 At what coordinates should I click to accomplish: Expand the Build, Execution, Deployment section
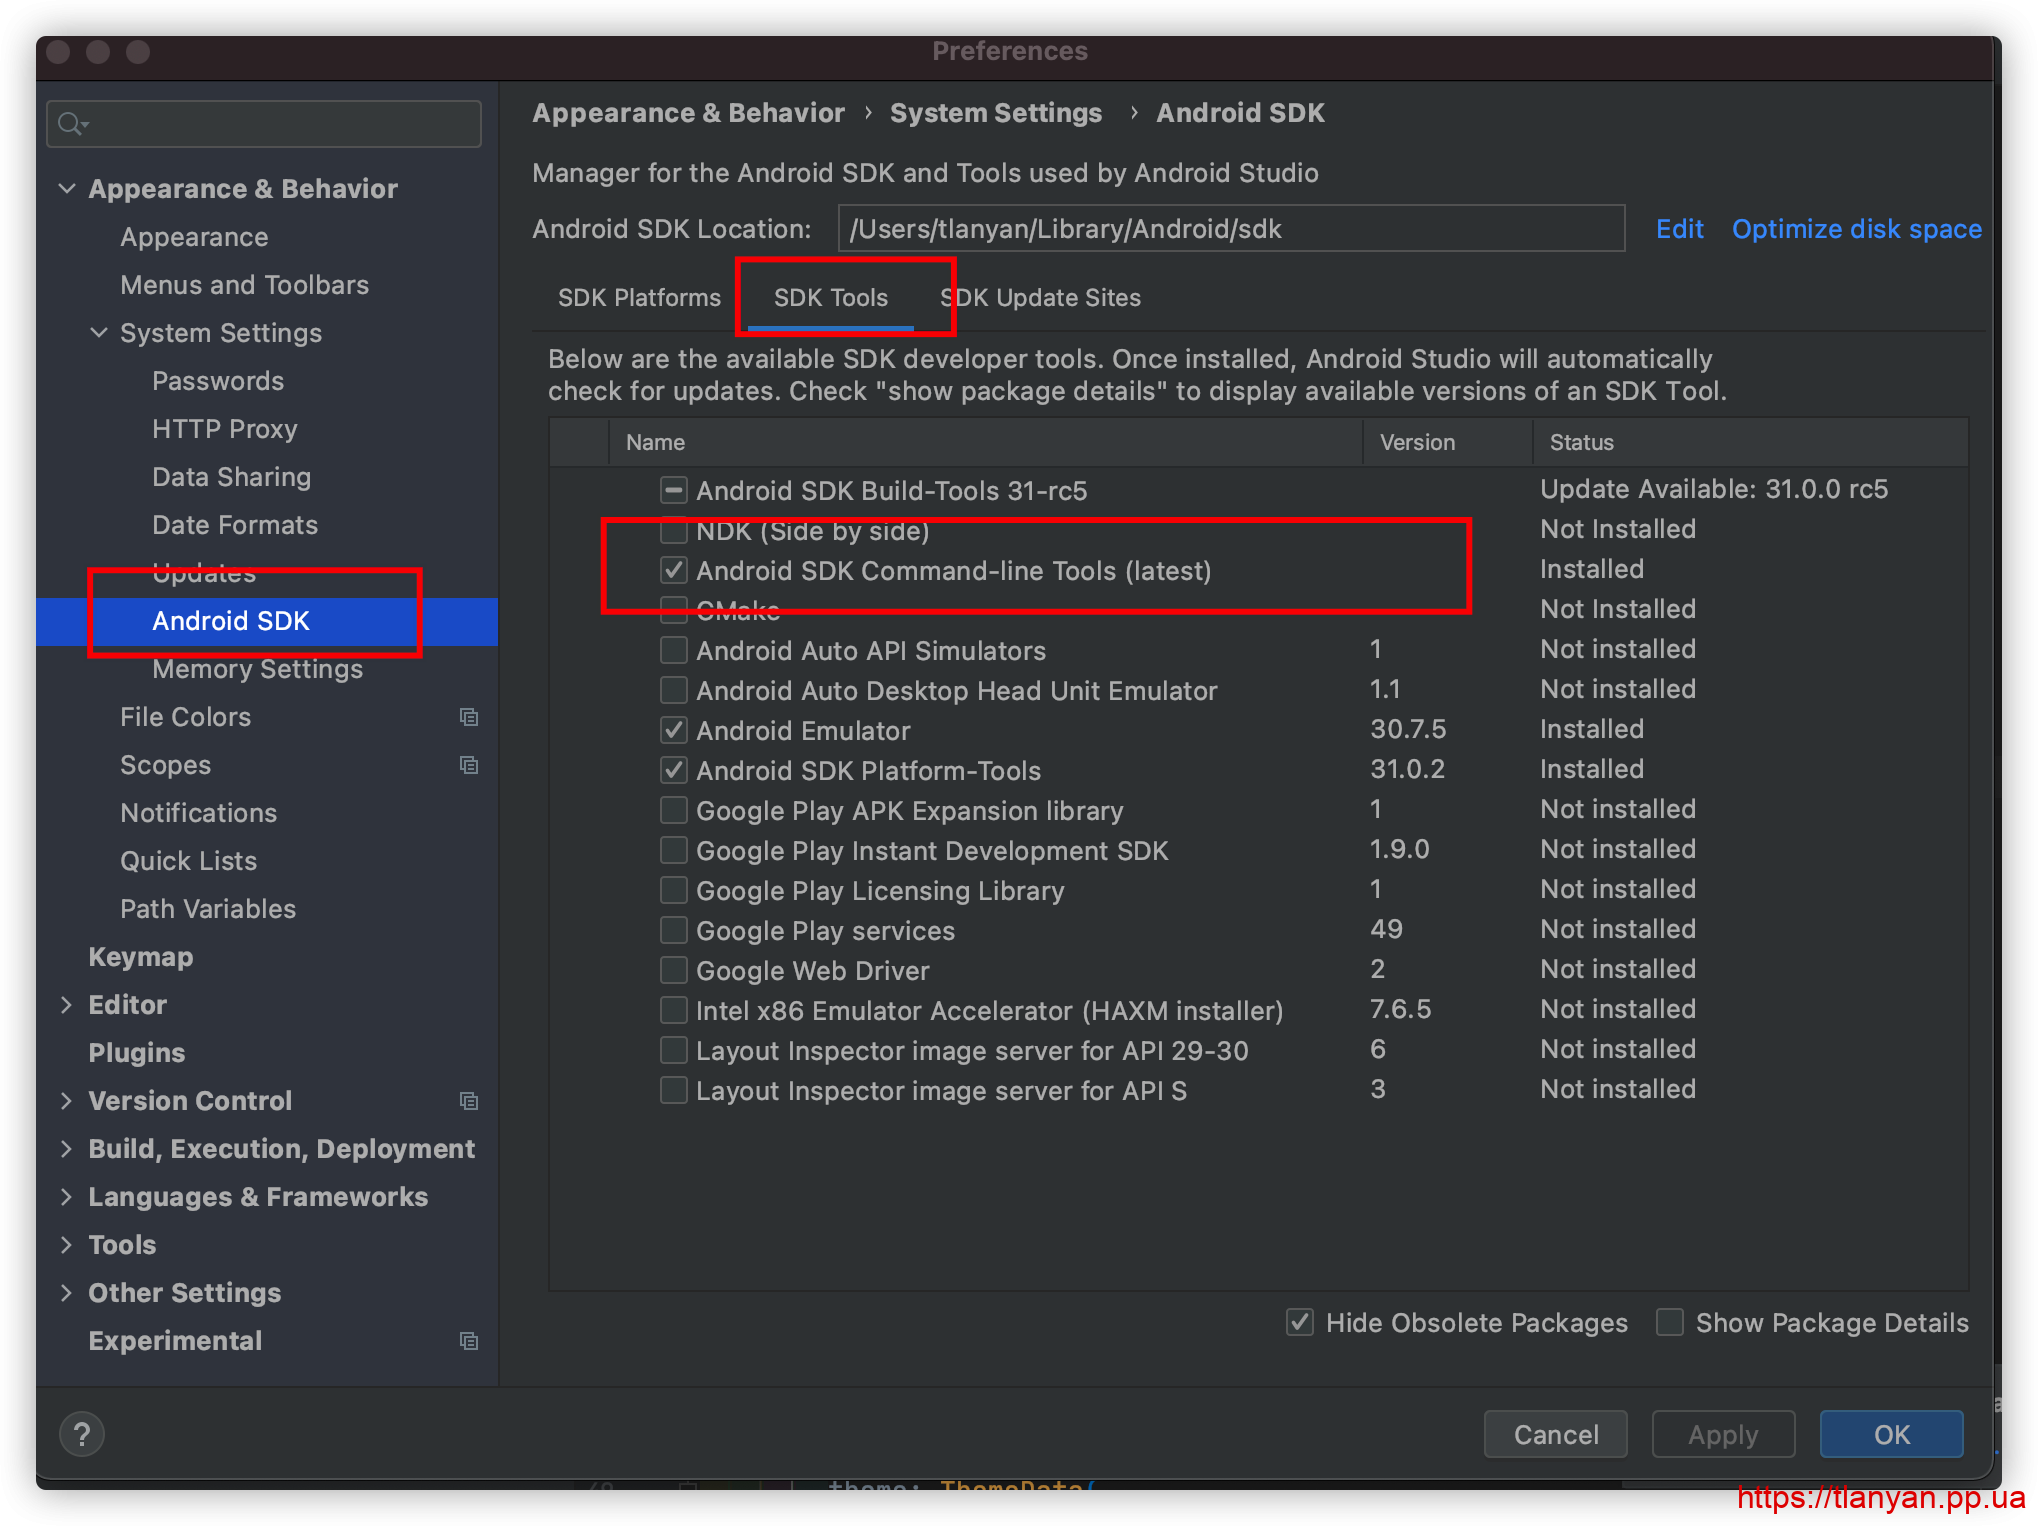tap(67, 1149)
